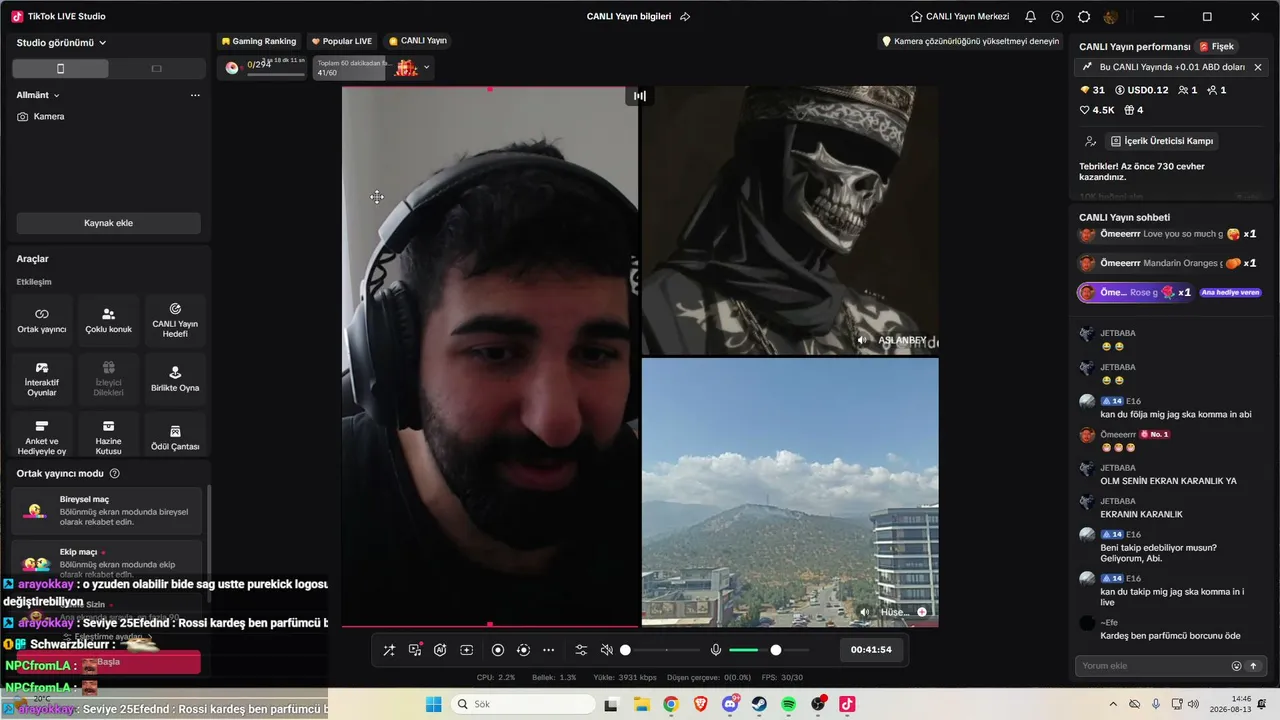Open settings gear in title bar
Viewport: 1280px width, 720px height.
(1084, 16)
